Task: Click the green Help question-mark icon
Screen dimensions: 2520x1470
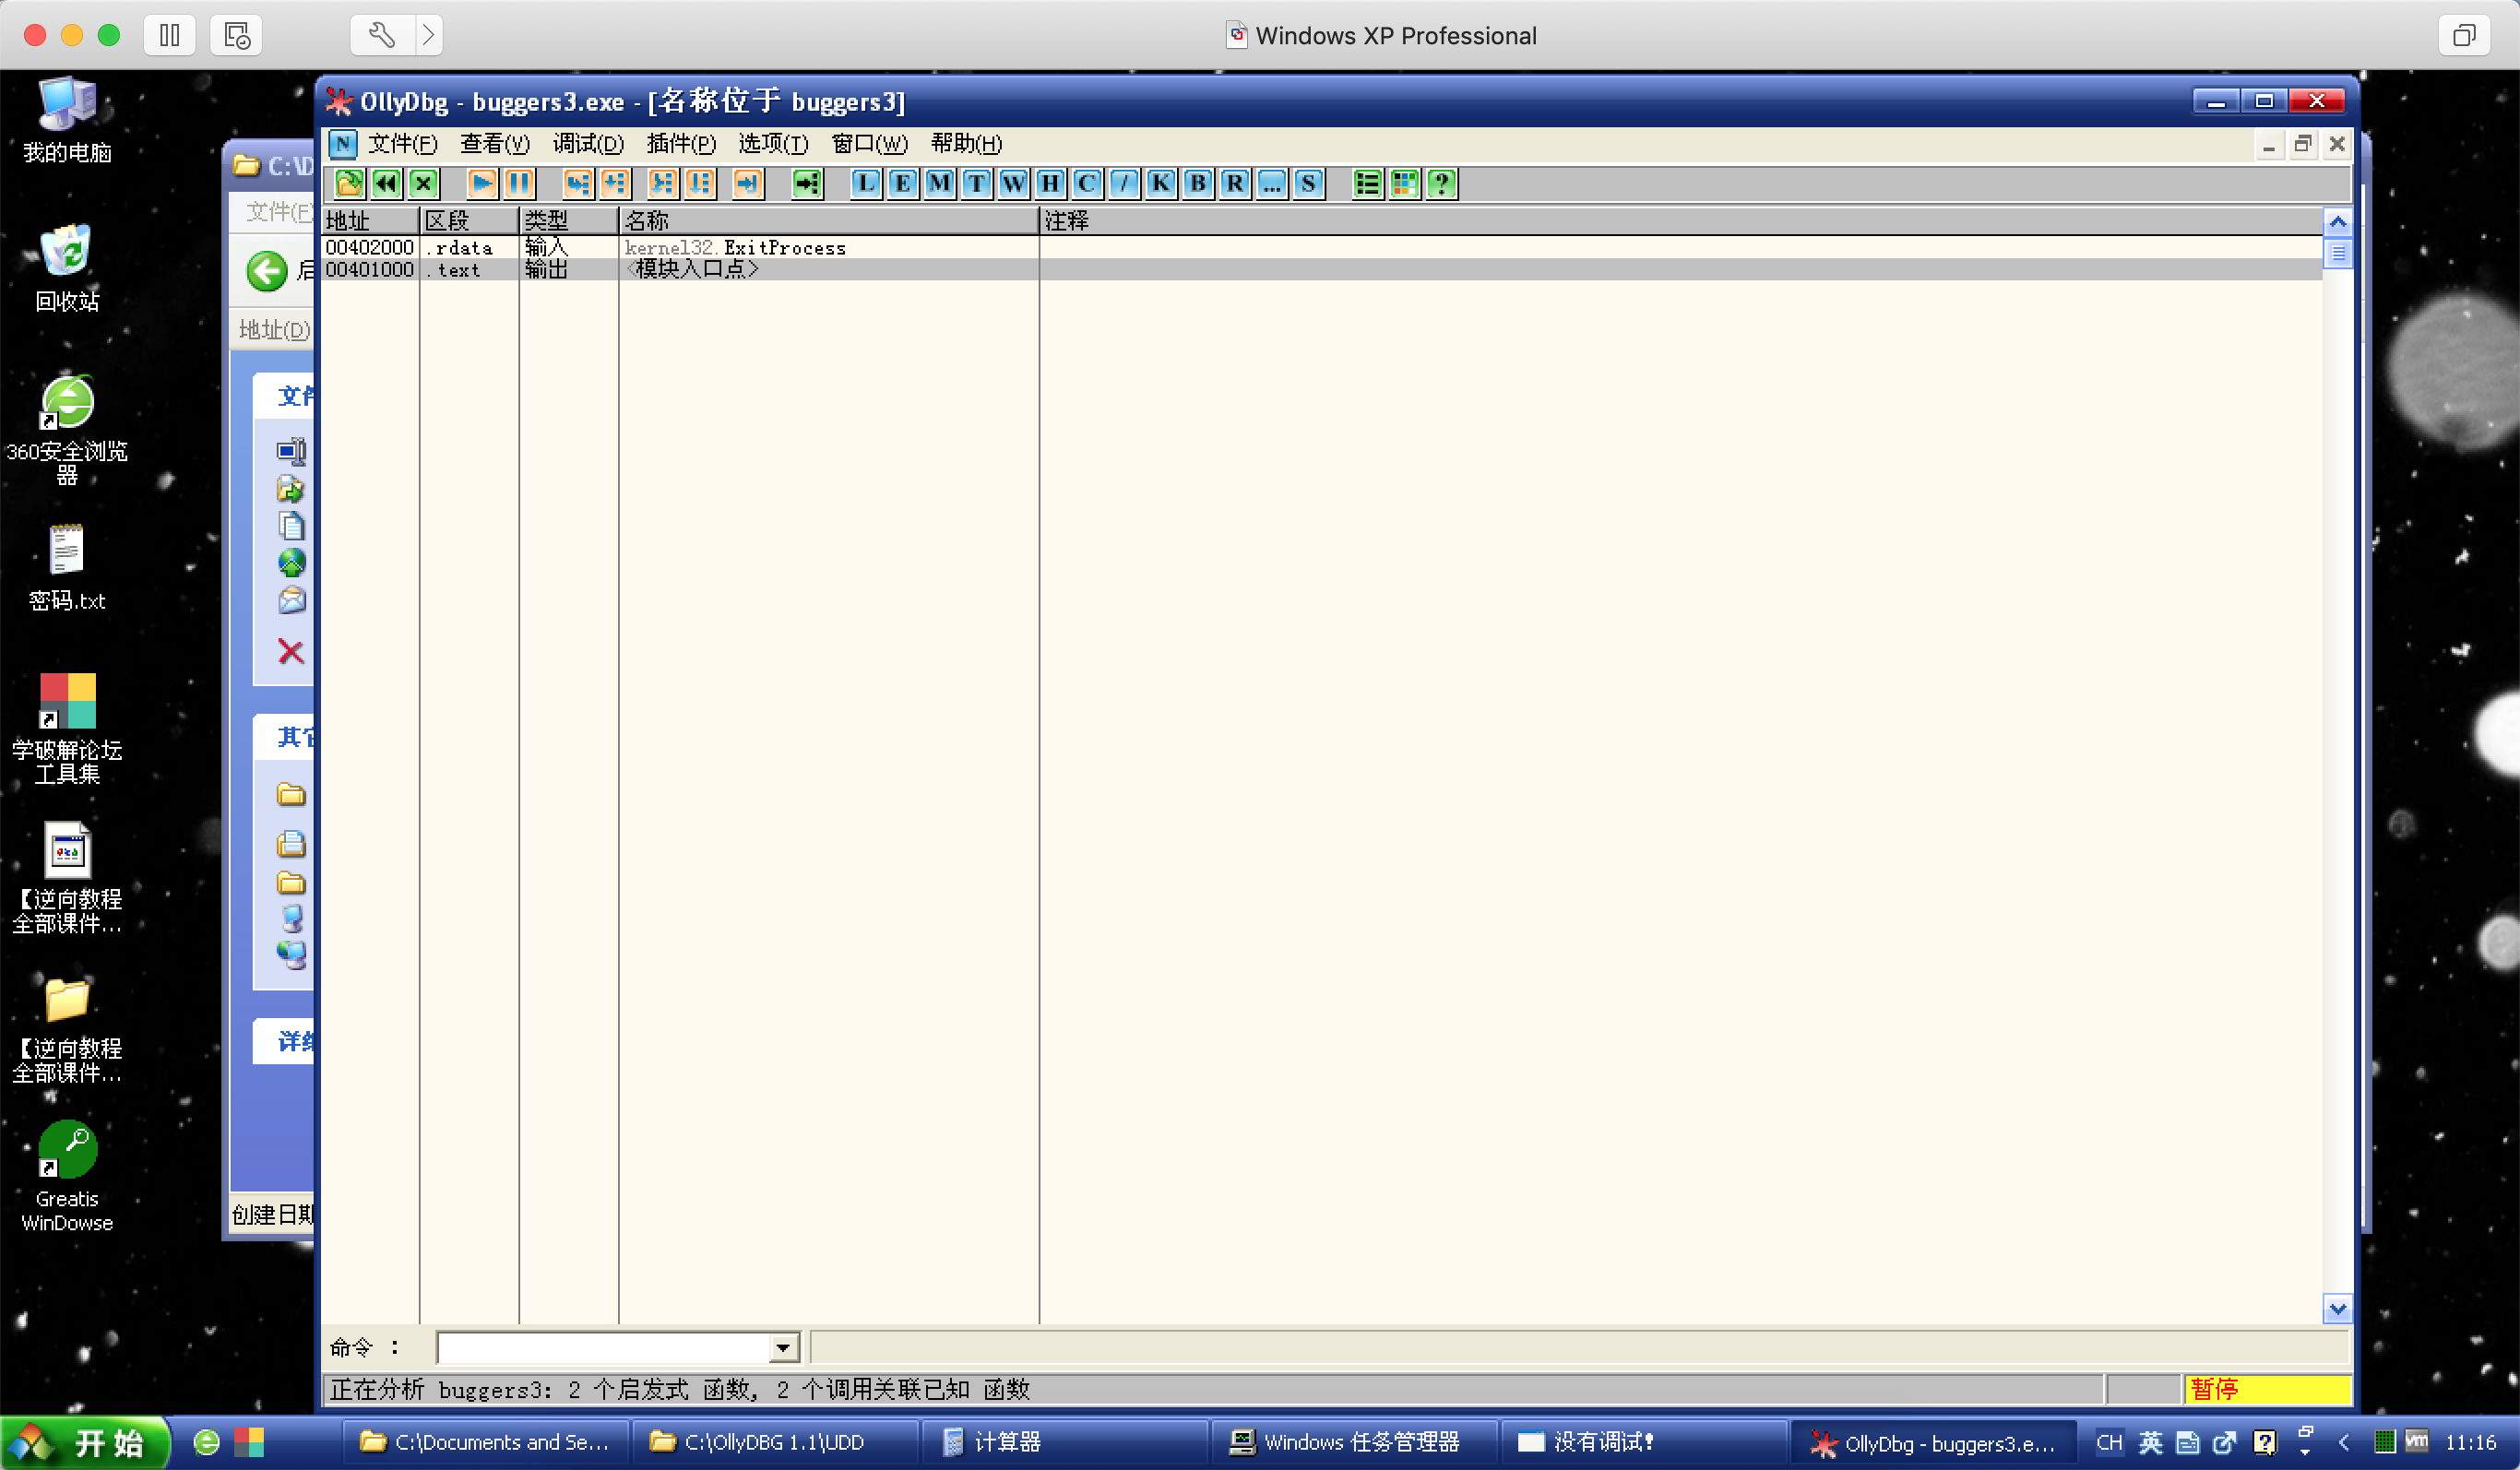Action: (1441, 183)
